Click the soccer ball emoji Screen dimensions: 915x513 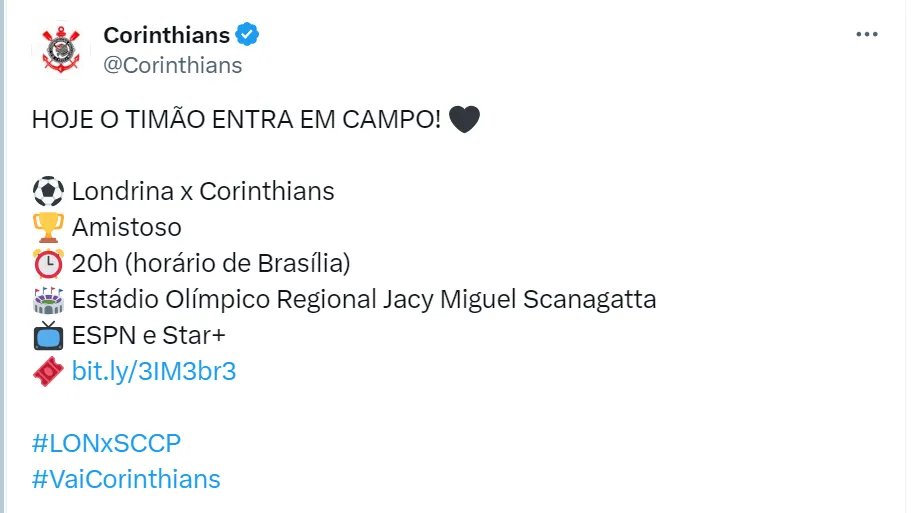tap(48, 191)
